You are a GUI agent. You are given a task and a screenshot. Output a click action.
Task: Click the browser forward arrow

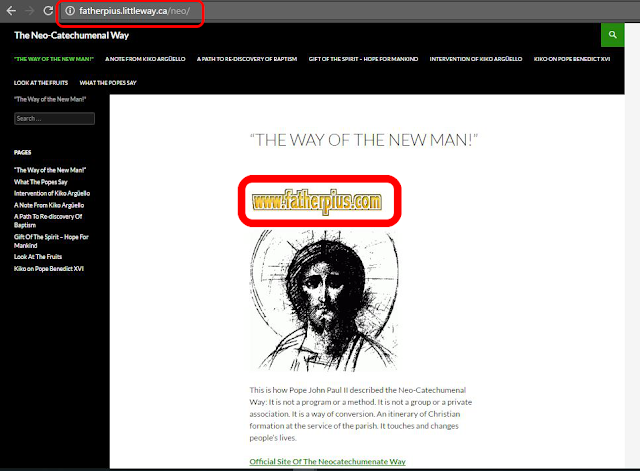click(x=29, y=11)
